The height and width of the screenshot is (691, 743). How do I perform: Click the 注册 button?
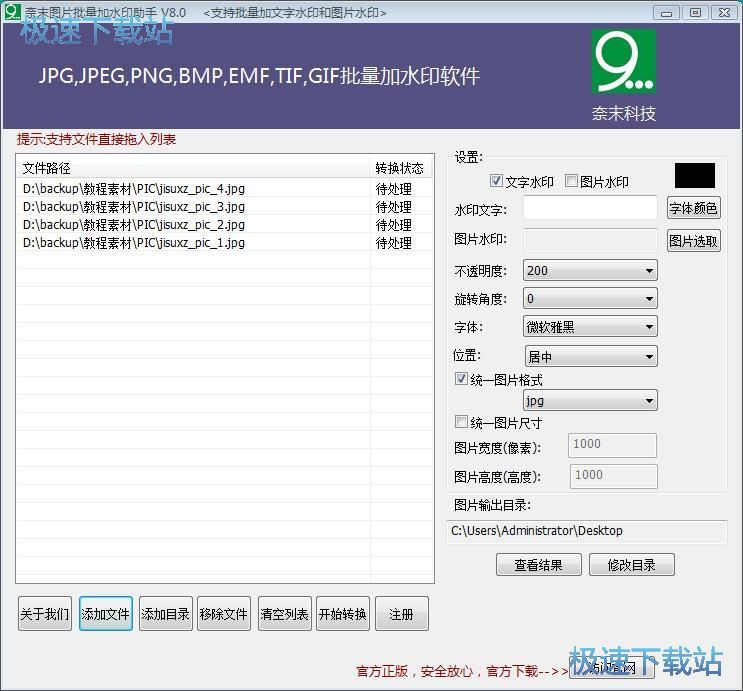(x=402, y=614)
